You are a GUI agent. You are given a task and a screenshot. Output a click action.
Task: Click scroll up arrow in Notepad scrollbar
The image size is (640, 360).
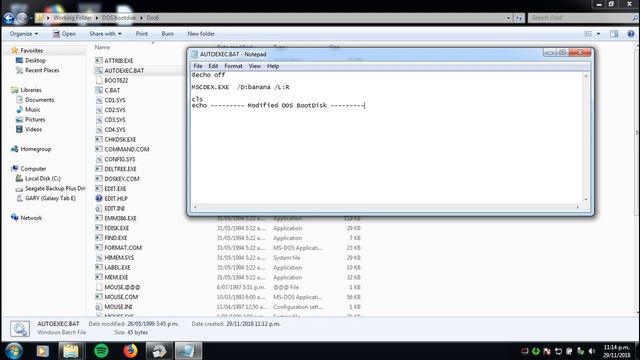pyautogui.click(x=586, y=76)
